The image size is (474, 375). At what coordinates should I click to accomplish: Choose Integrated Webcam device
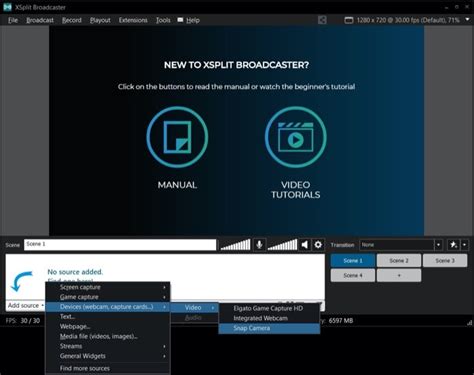[269, 318]
